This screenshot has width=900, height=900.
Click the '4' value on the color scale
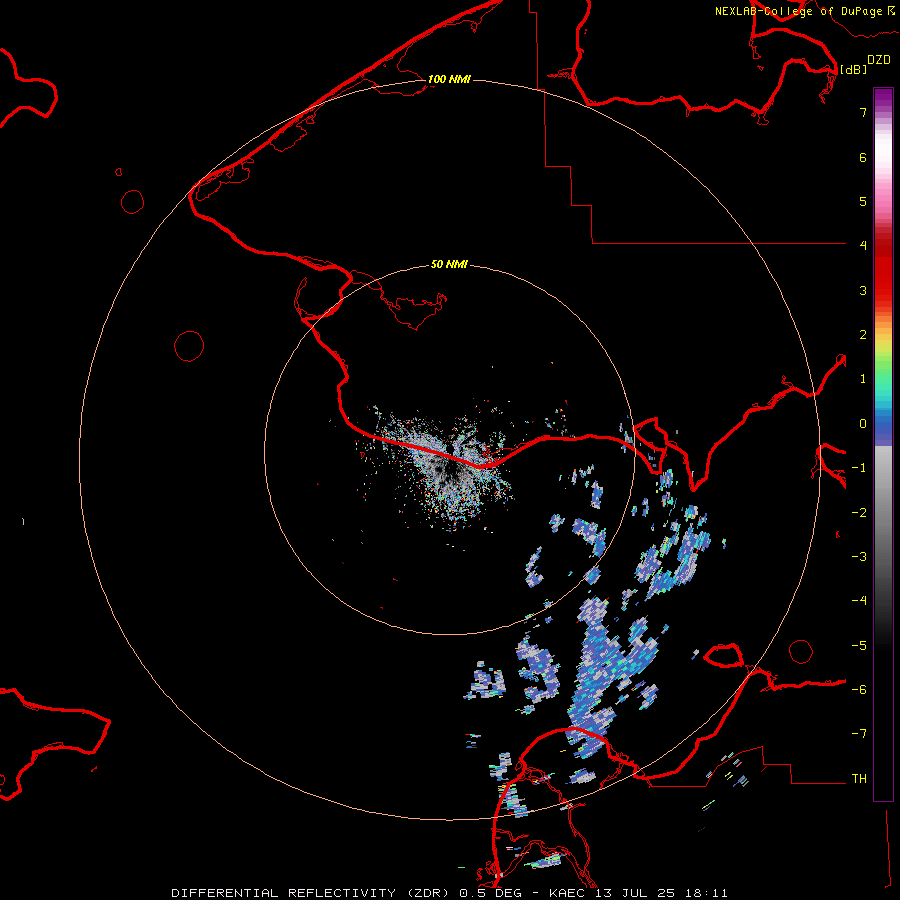863,246
